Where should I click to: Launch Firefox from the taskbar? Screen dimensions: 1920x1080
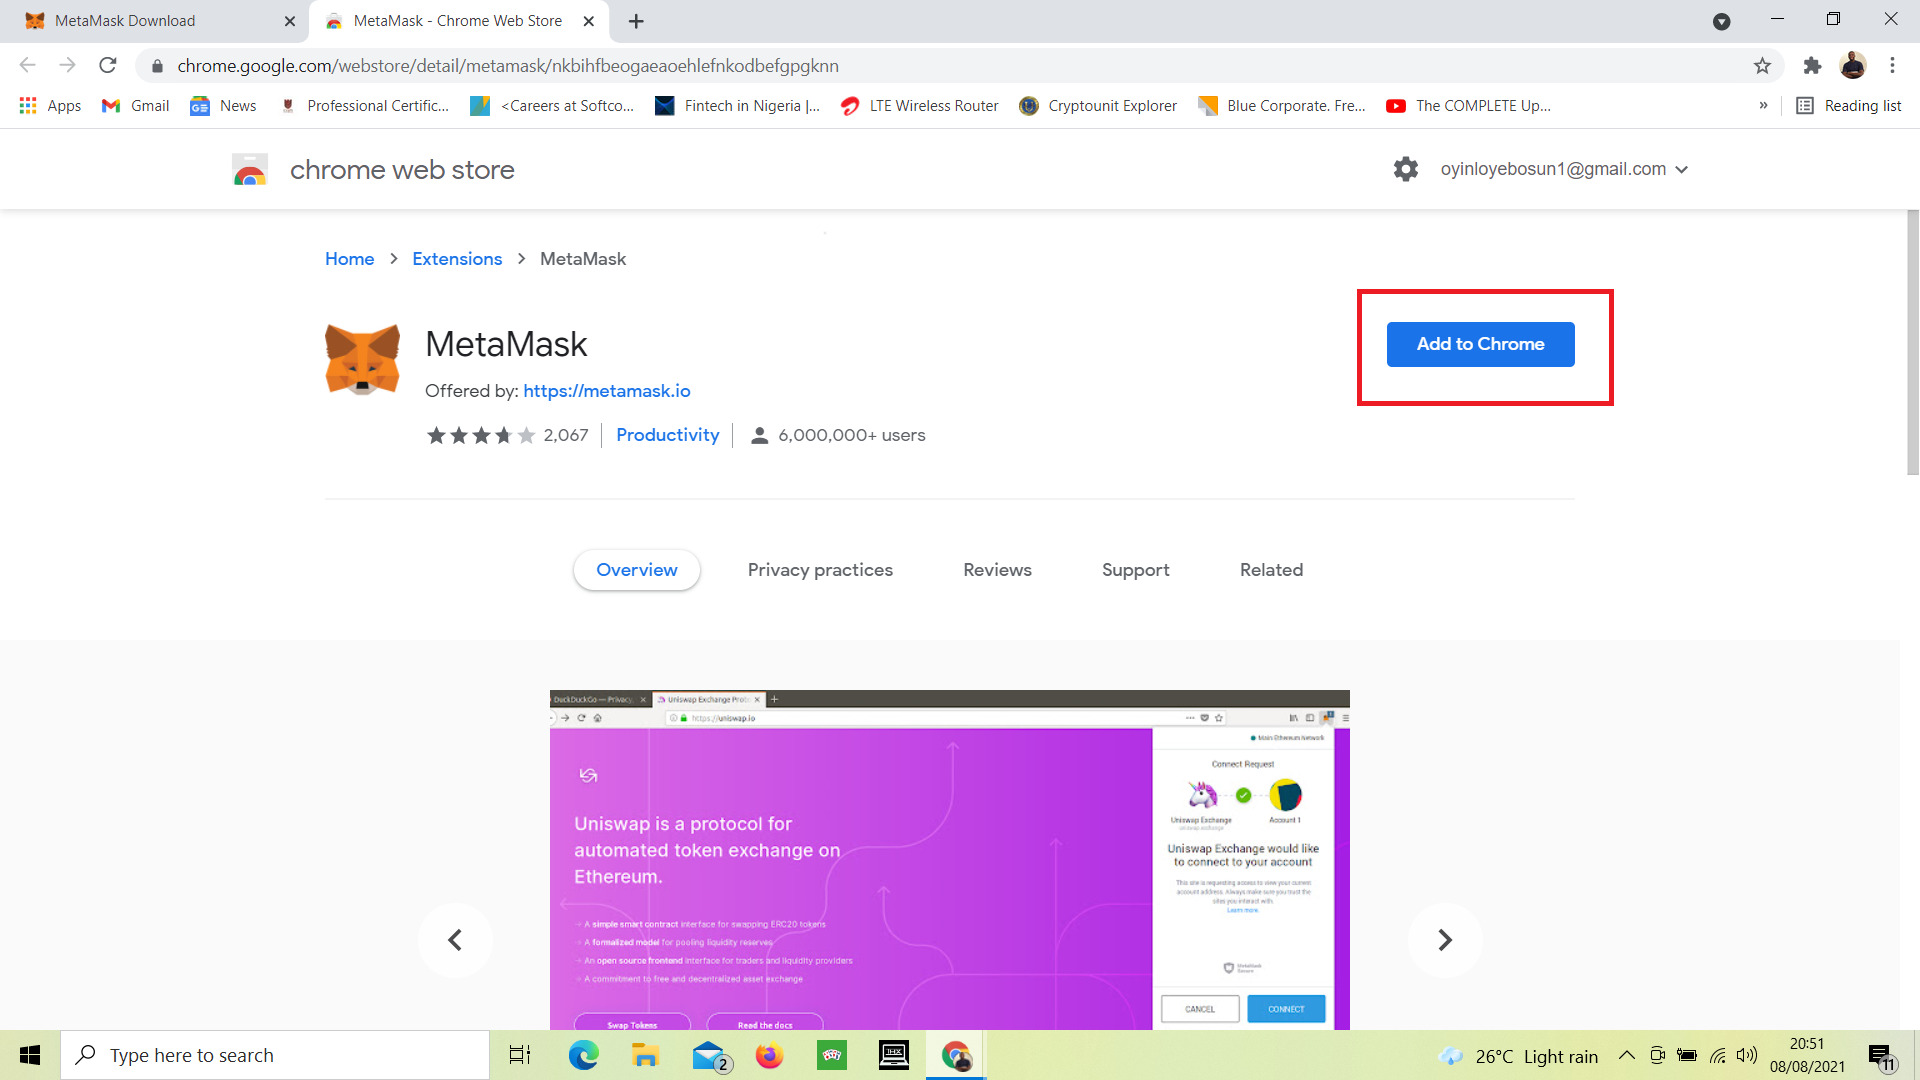click(769, 1055)
